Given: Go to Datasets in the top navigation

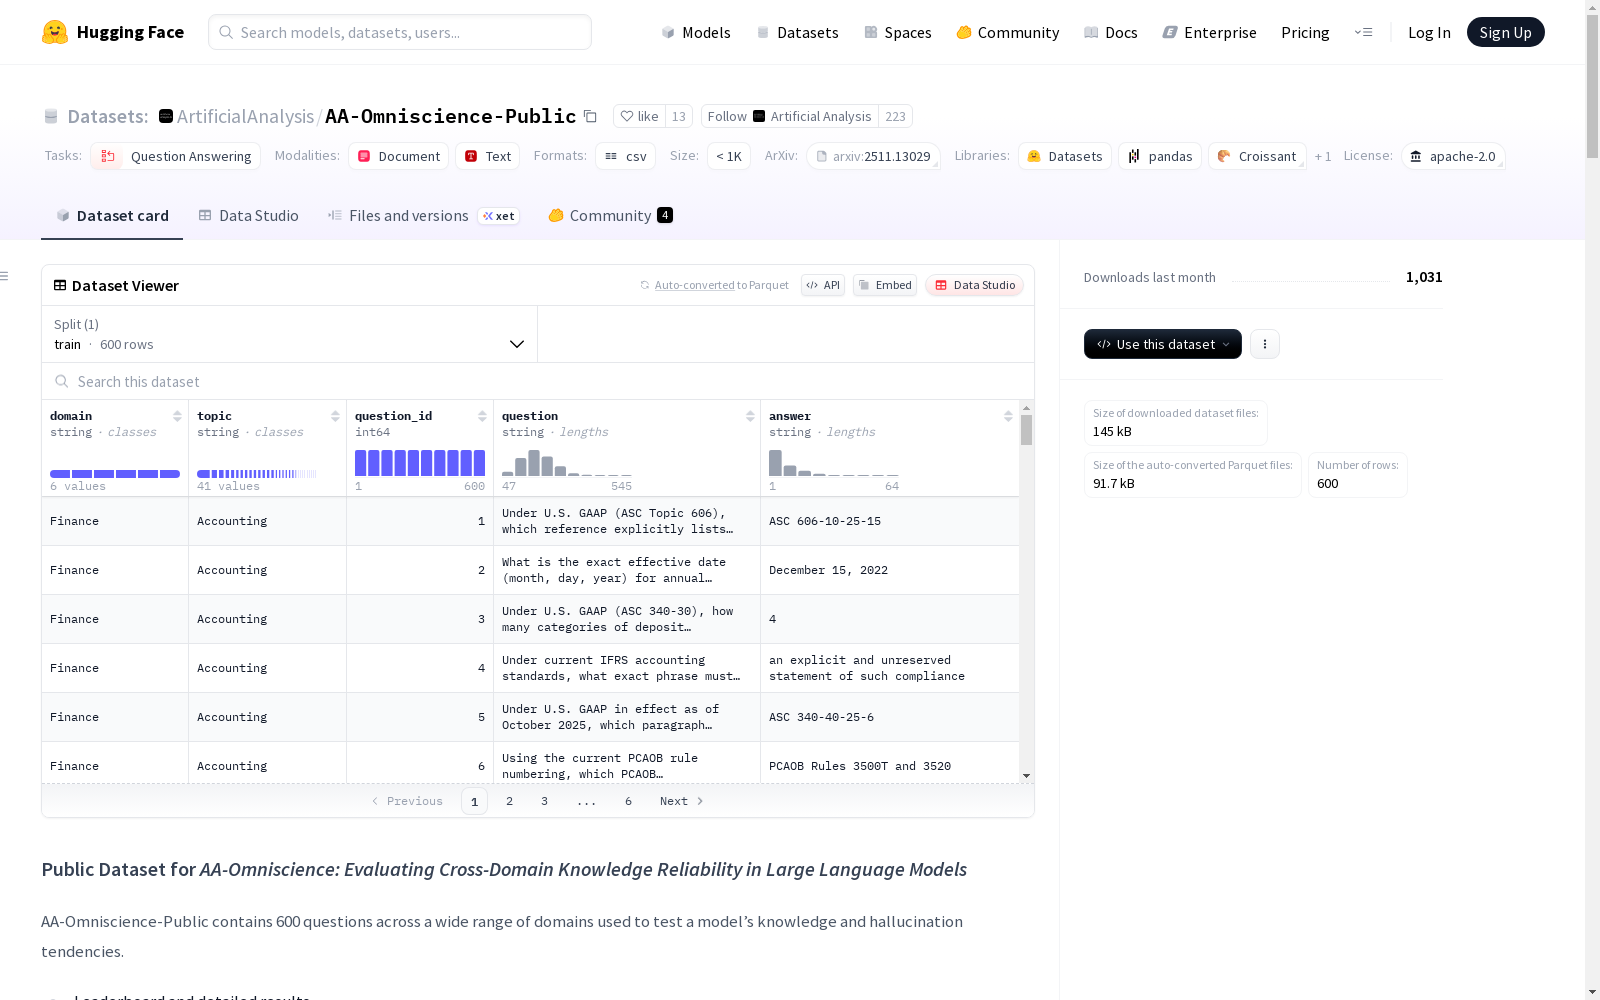Looking at the screenshot, I should click(x=797, y=32).
